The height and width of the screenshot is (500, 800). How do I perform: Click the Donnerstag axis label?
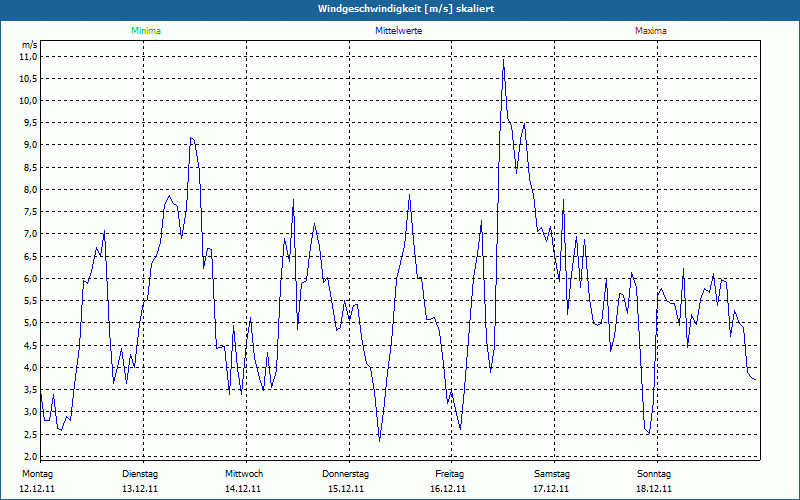pos(345,474)
